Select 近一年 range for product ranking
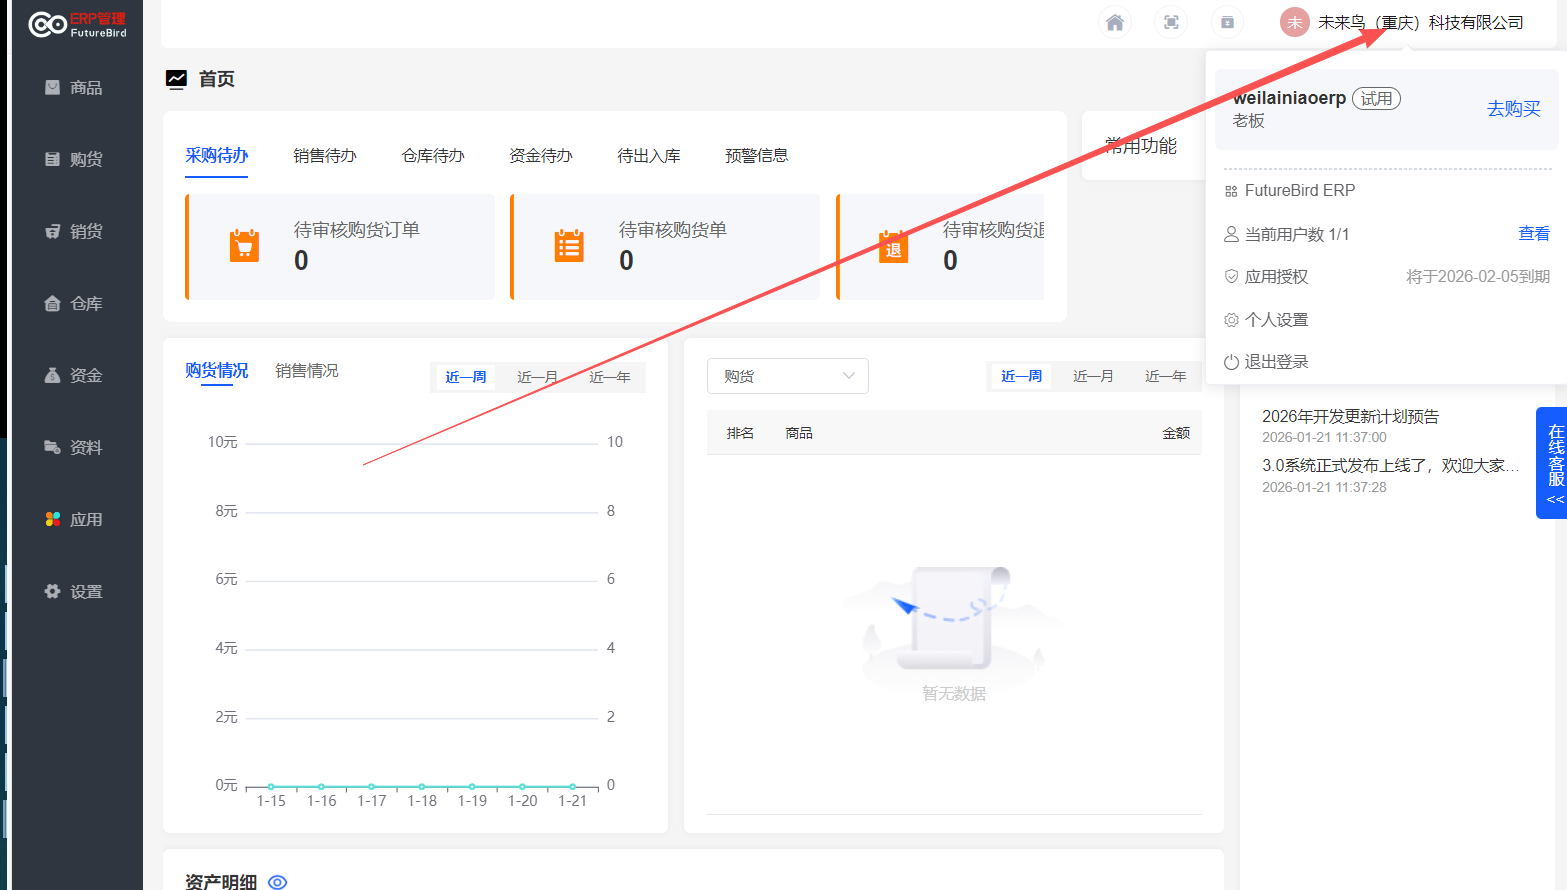Viewport: 1567px width, 890px height. 1165,376
